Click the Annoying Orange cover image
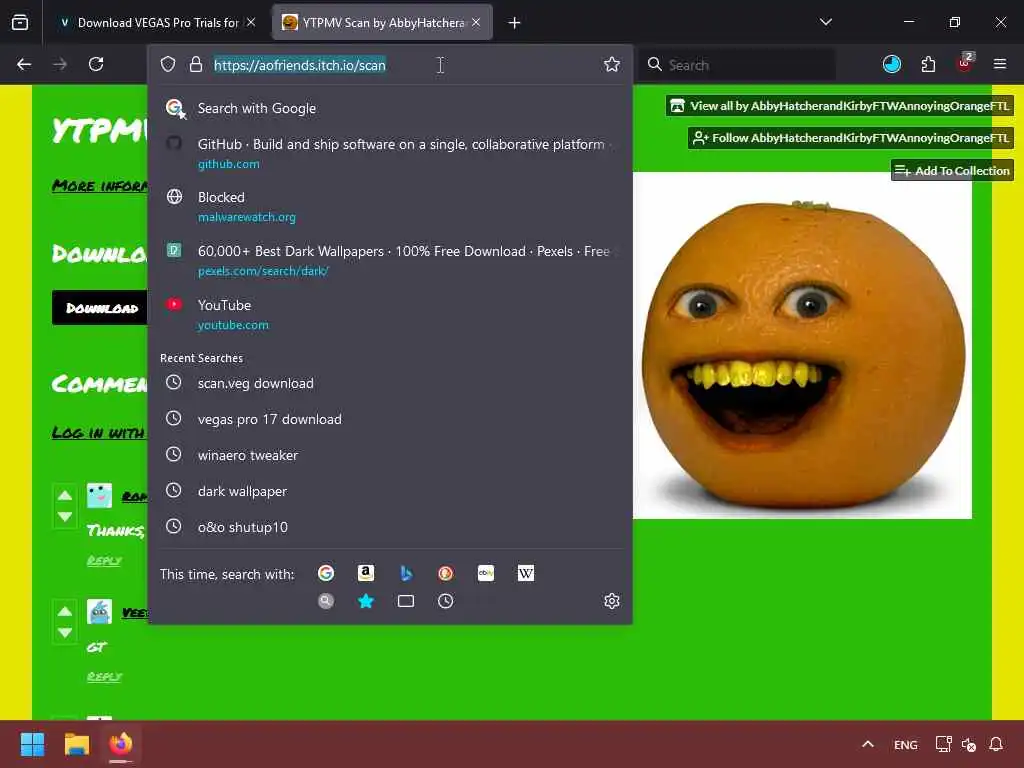This screenshot has width=1024, height=768. point(802,345)
